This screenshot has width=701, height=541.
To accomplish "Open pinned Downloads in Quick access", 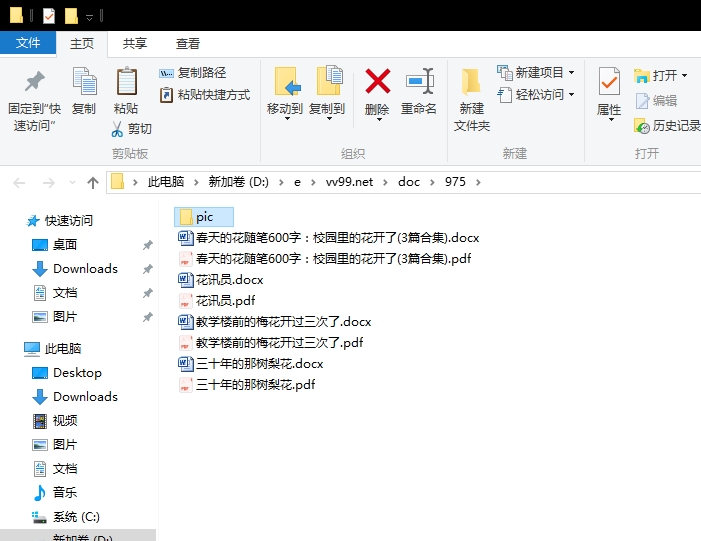I will click(75, 269).
